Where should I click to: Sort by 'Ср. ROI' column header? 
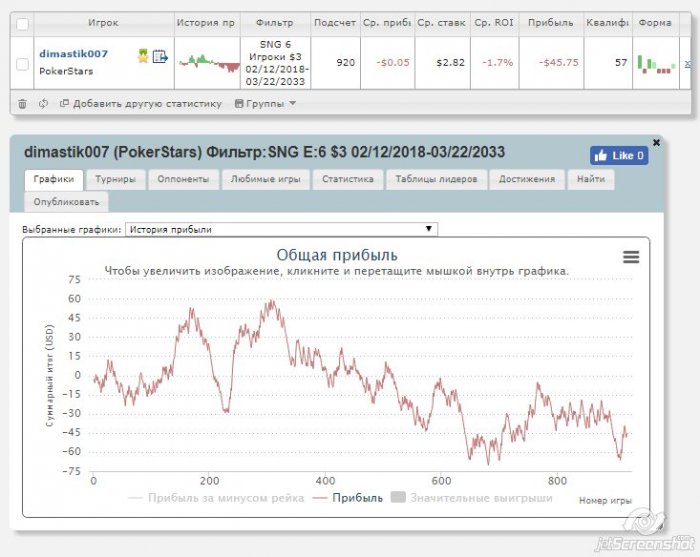[x=494, y=23]
